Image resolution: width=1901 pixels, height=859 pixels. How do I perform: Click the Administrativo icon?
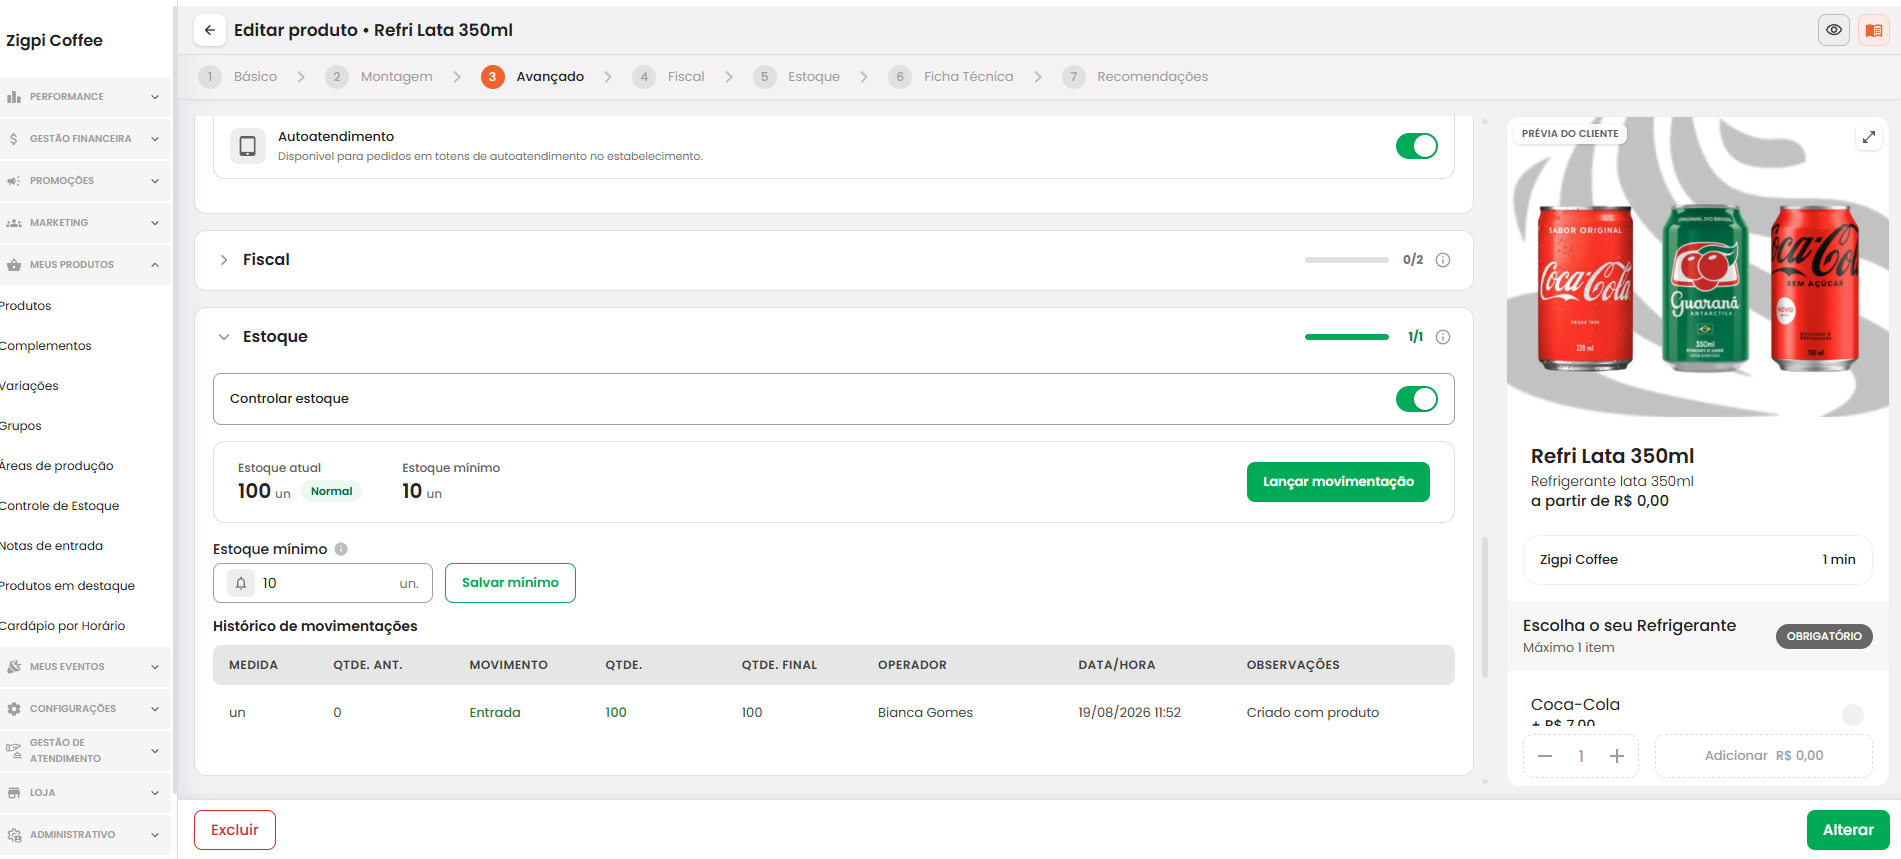pyautogui.click(x=14, y=835)
